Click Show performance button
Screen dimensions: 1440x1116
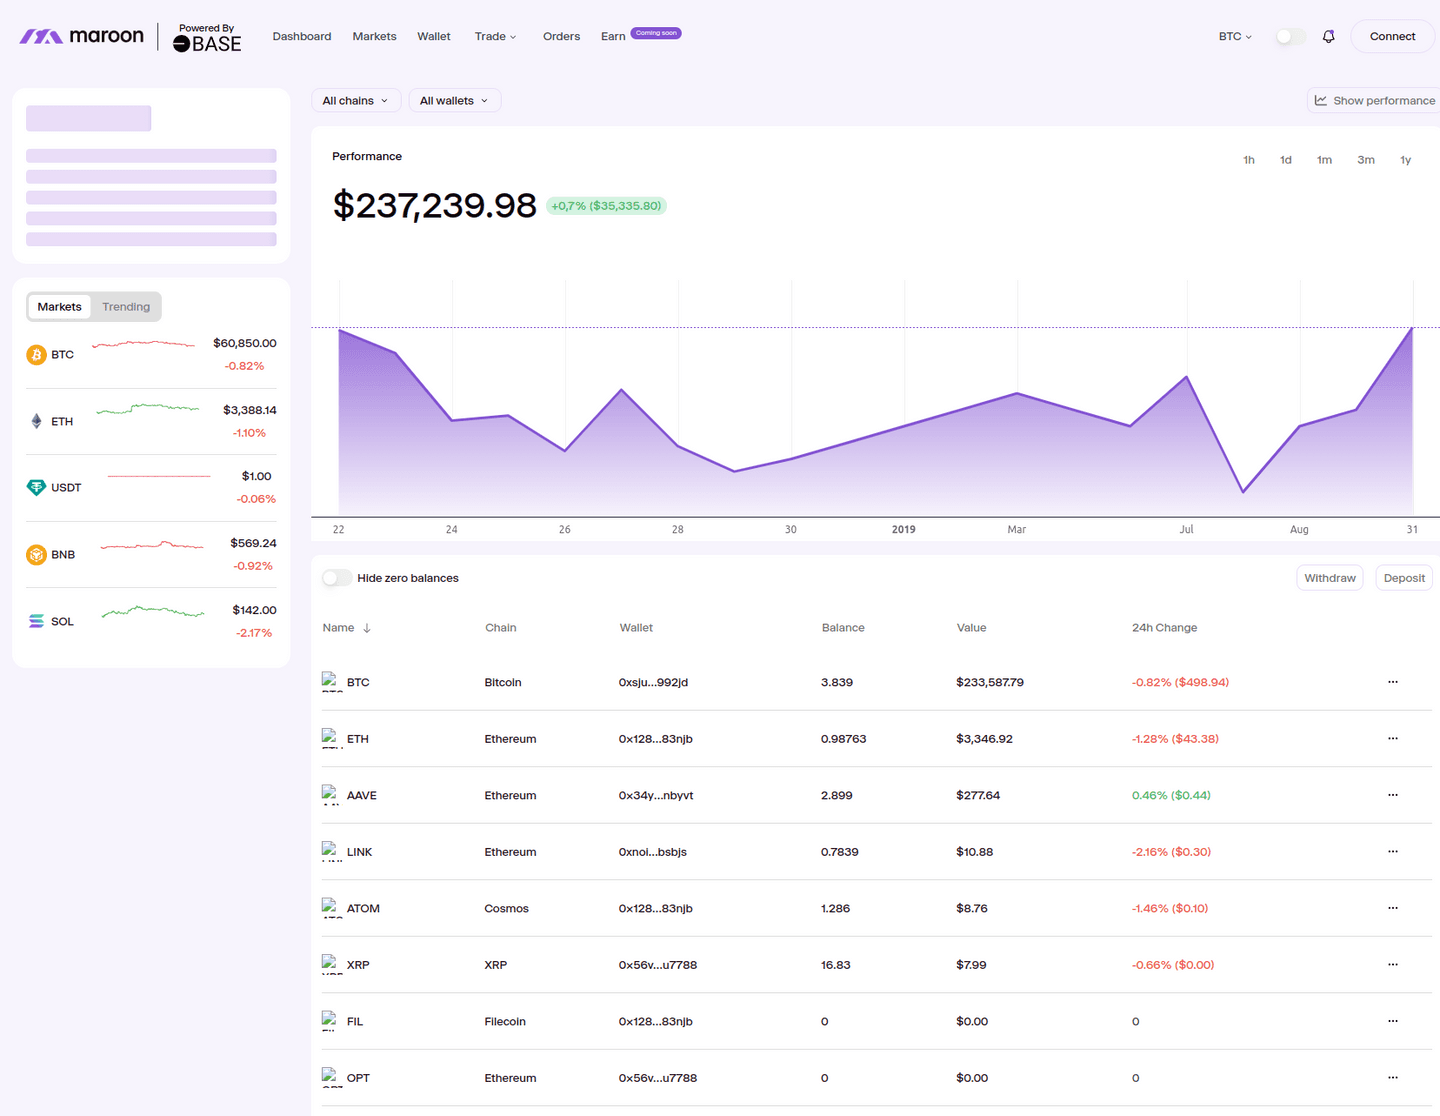pyautogui.click(x=1374, y=101)
